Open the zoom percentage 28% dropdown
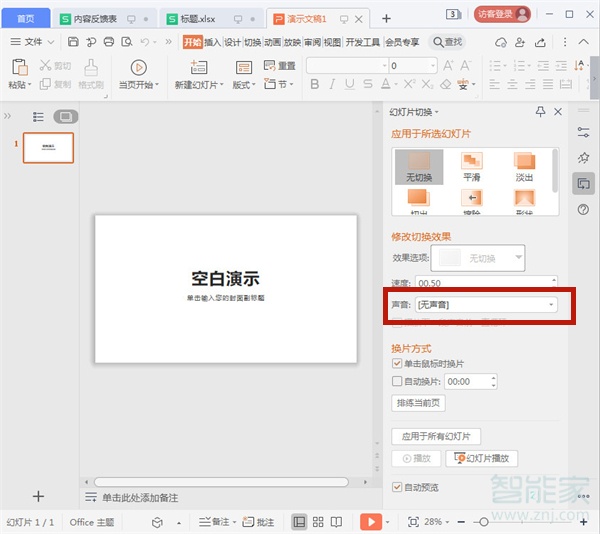This screenshot has width=600, height=534. (x=437, y=522)
